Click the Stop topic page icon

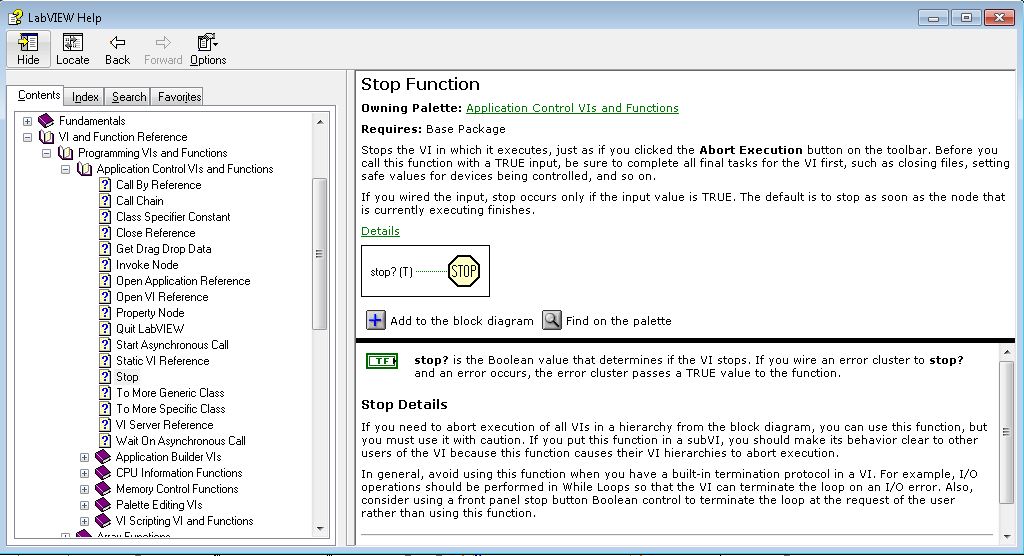pyautogui.click(x=105, y=377)
